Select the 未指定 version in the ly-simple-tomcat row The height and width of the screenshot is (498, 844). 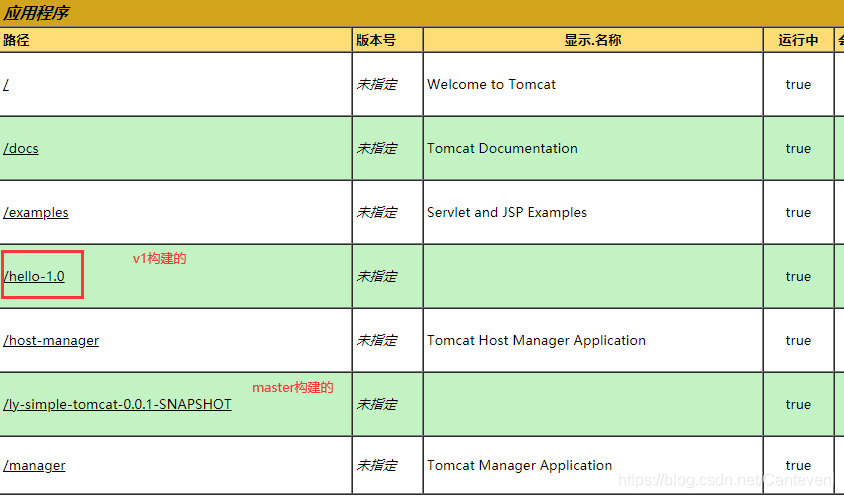(x=377, y=405)
